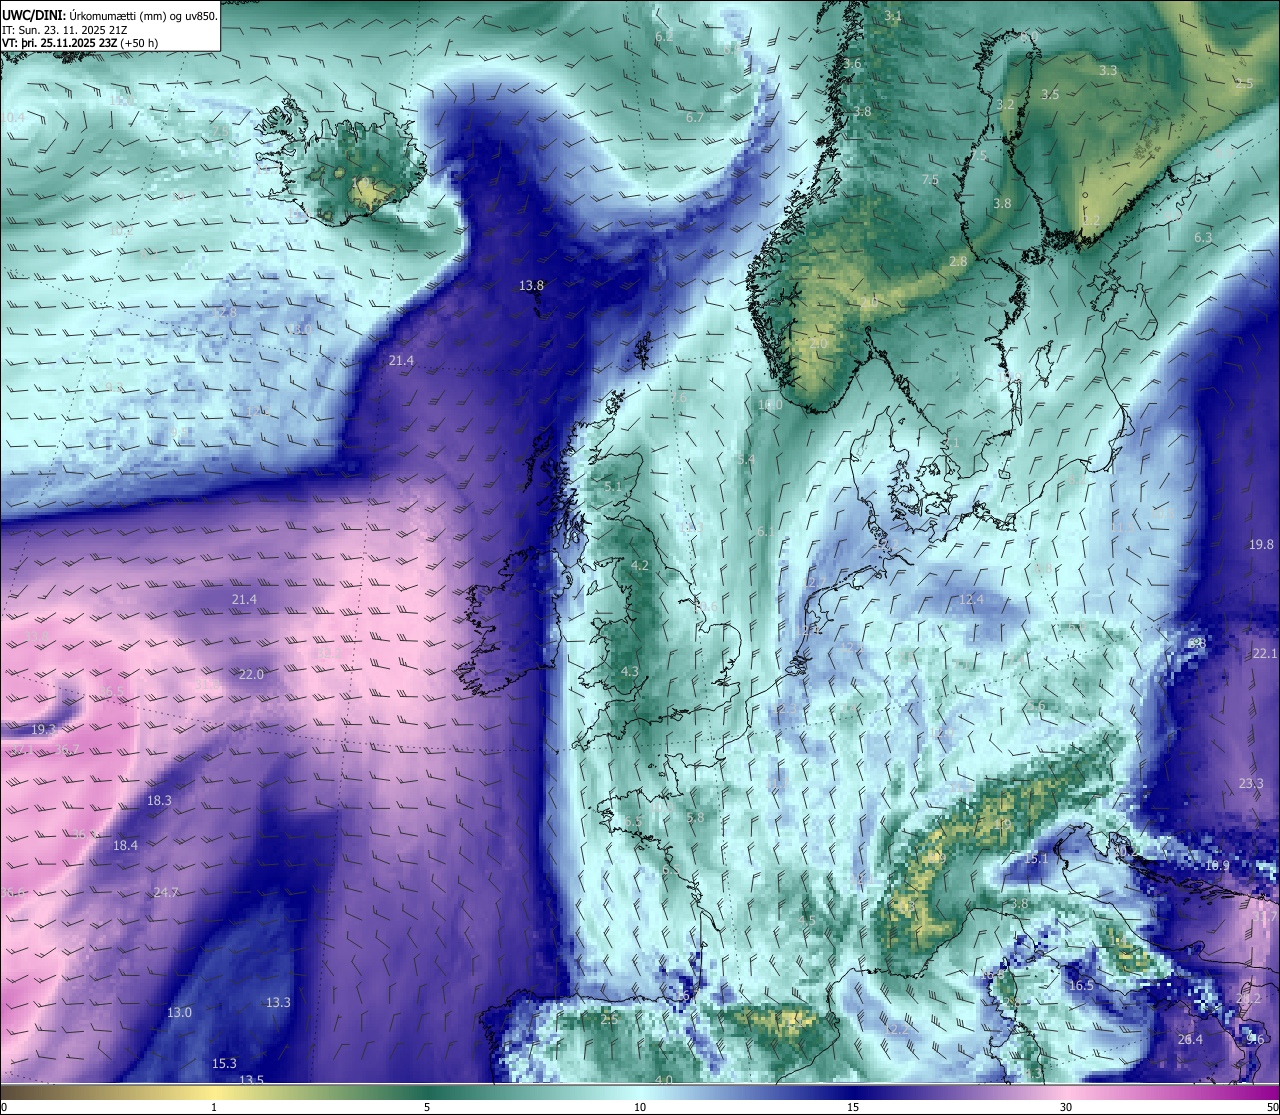Click the 15.3 value label
This screenshot has width=1280, height=1115.
(x=224, y=1063)
